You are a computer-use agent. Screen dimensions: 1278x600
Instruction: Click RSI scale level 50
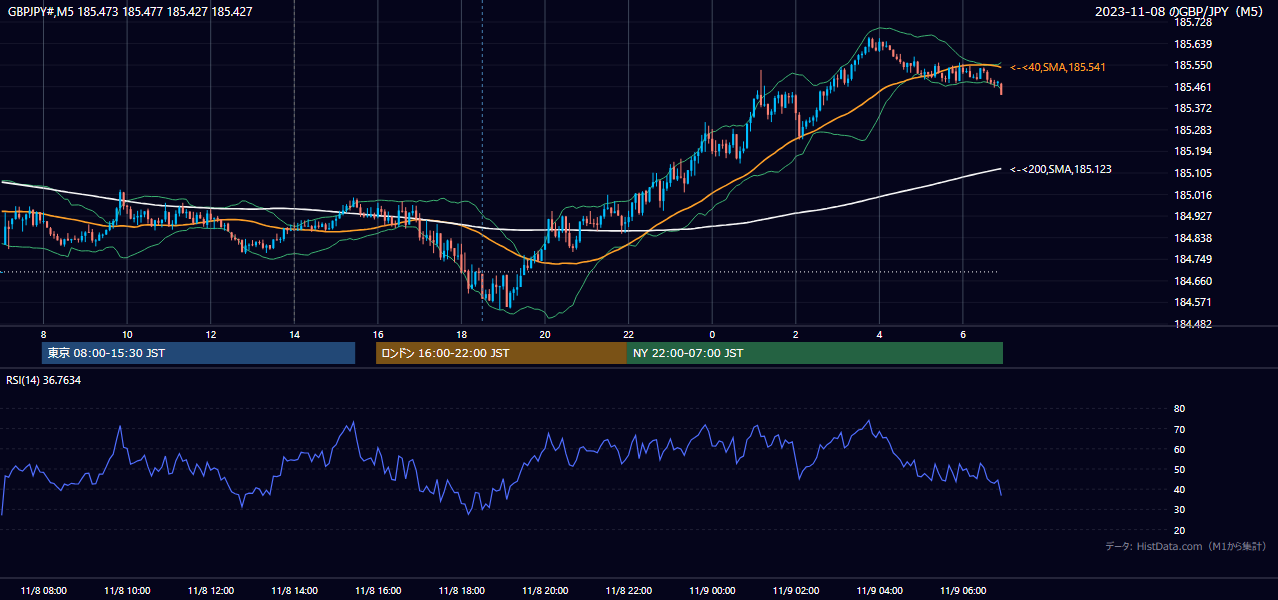click(x=1179, y=469)
